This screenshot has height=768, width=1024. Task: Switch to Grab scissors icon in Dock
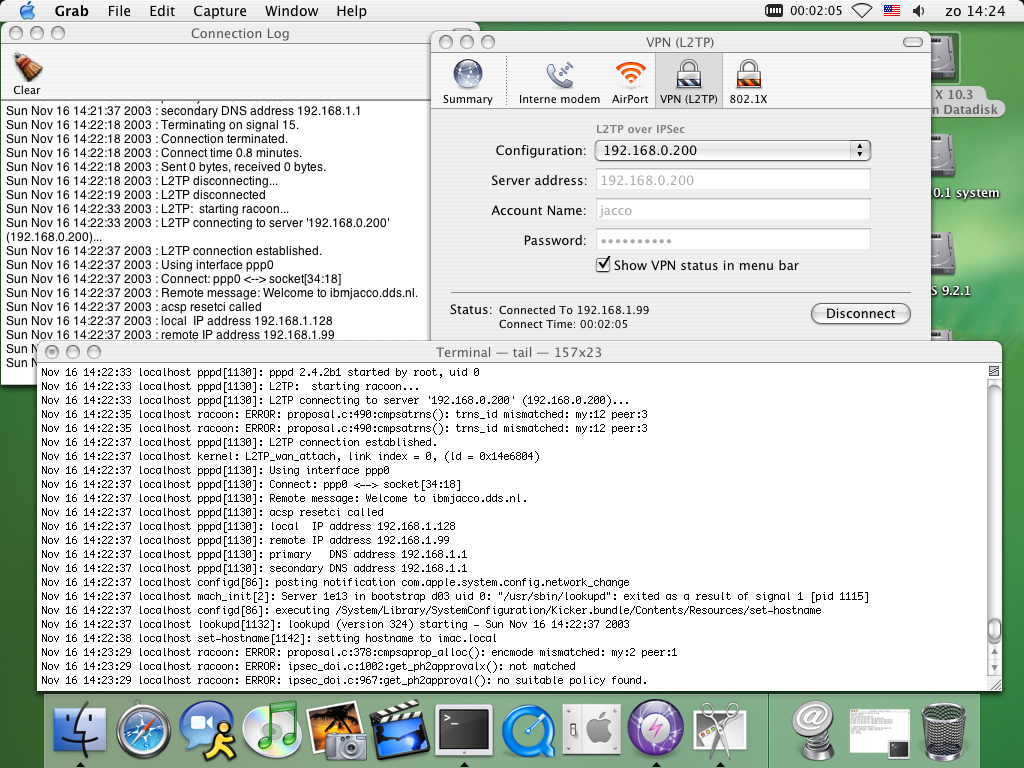[x=720, y=729]
